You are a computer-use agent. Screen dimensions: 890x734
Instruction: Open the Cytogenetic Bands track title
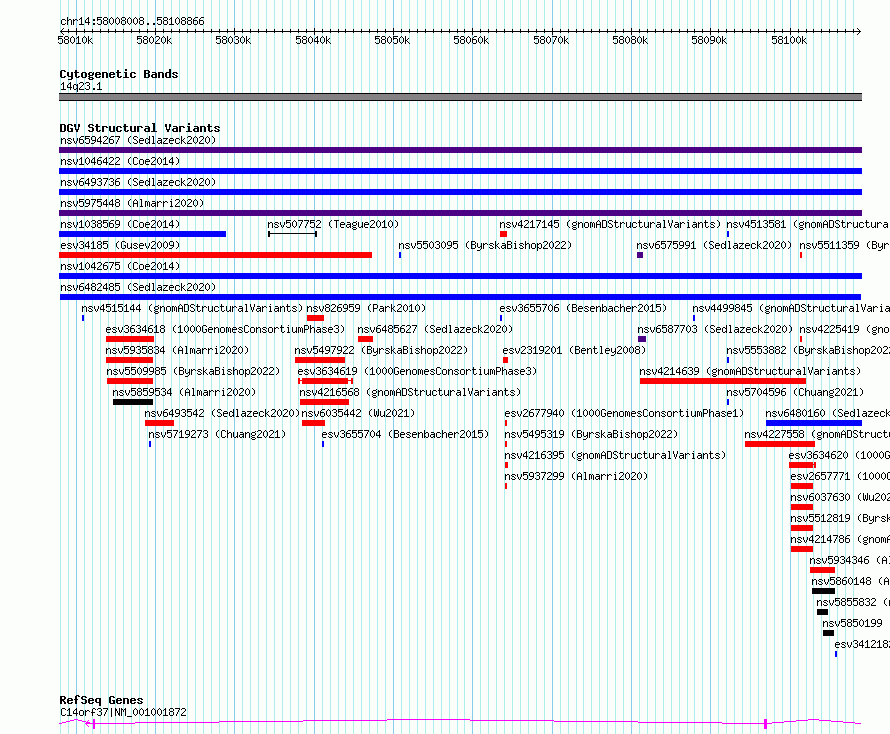coord(119,74)
